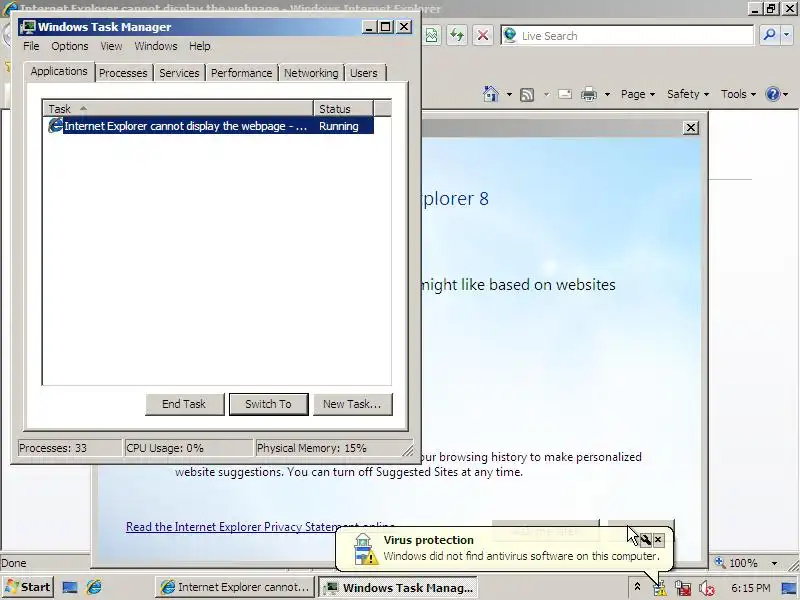The image size is (800, 600).
Task: Select the Applications tab
Action: (x=59, y=71)
